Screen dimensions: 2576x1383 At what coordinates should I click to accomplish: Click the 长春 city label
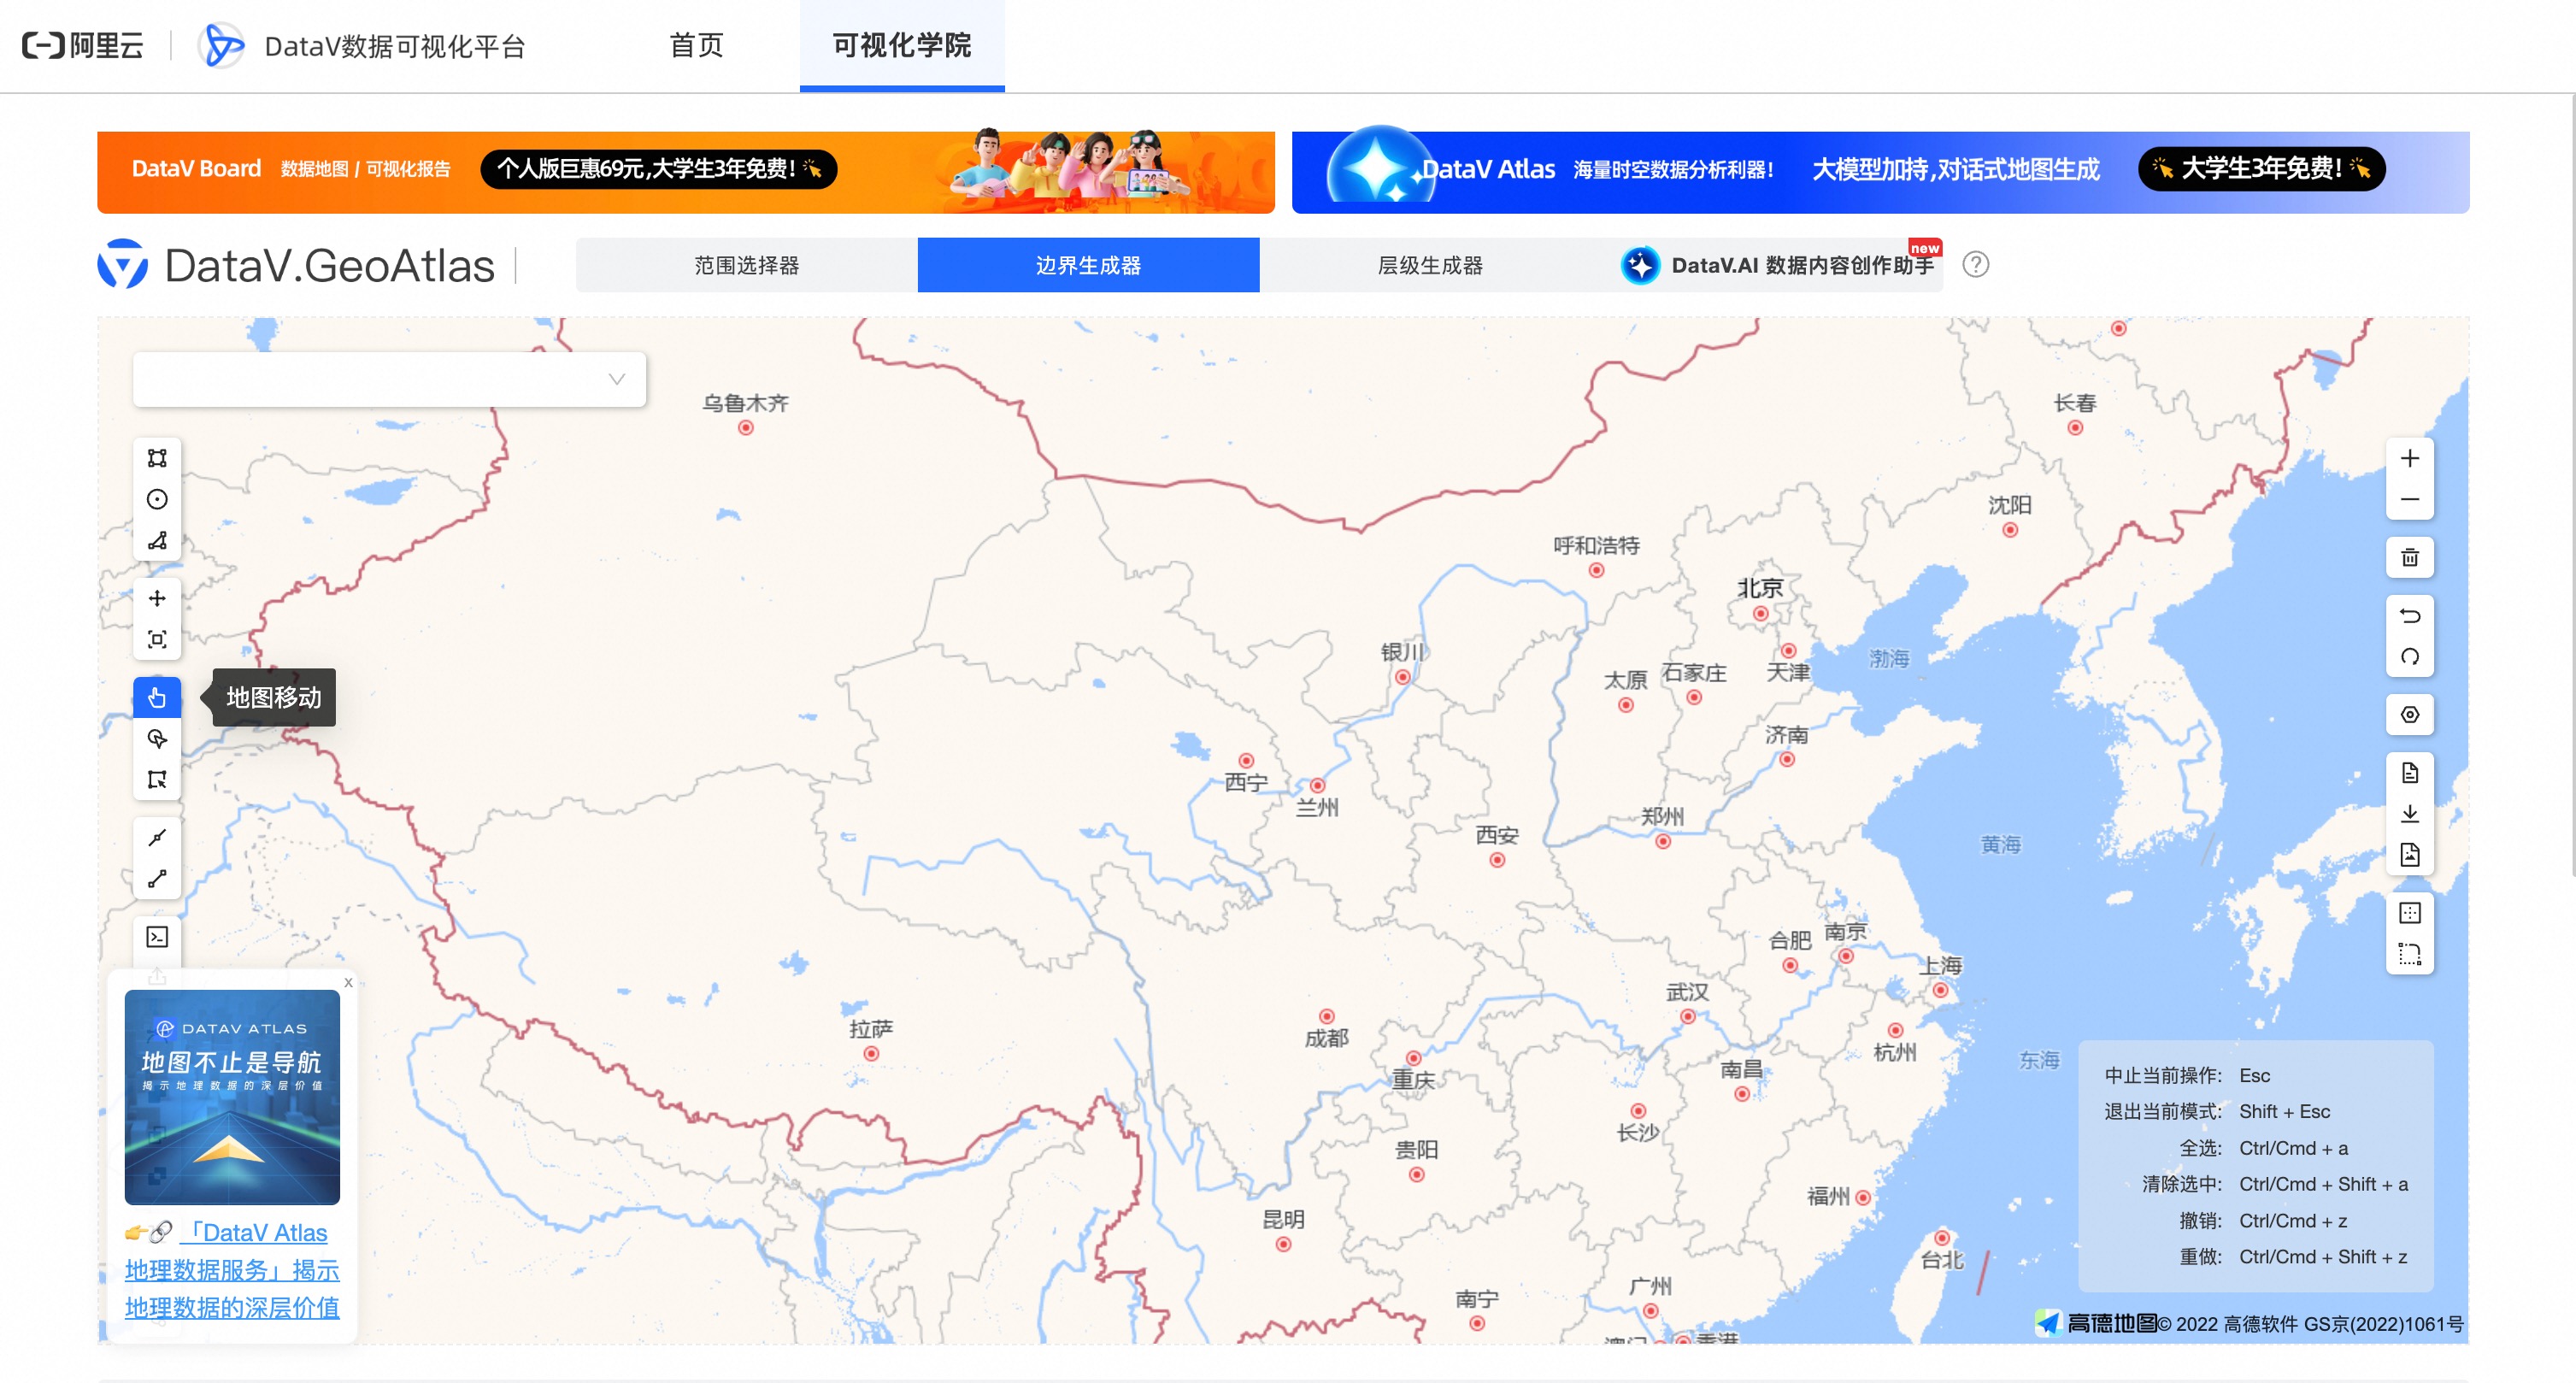[x=2074, y=403]
